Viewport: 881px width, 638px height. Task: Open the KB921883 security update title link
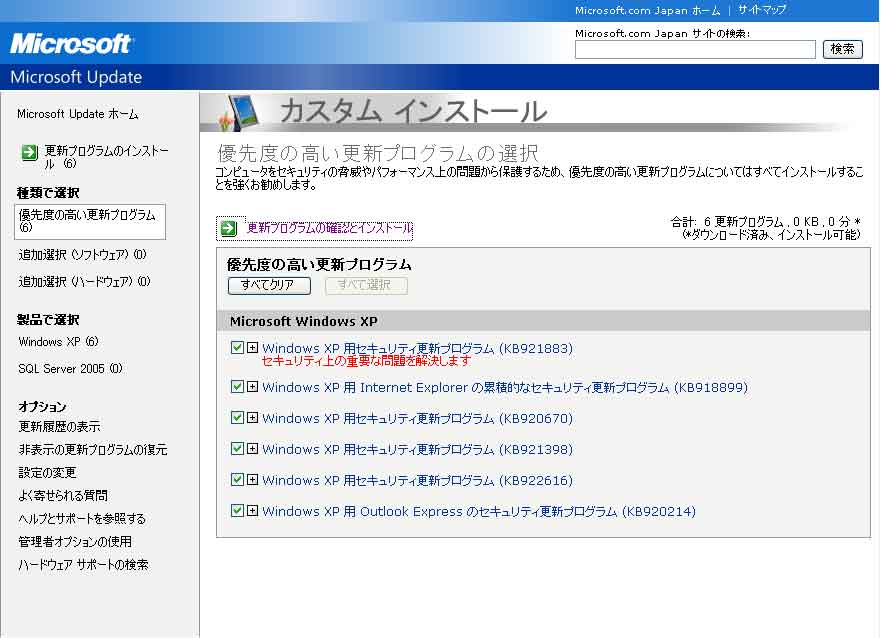coord(417,348)
